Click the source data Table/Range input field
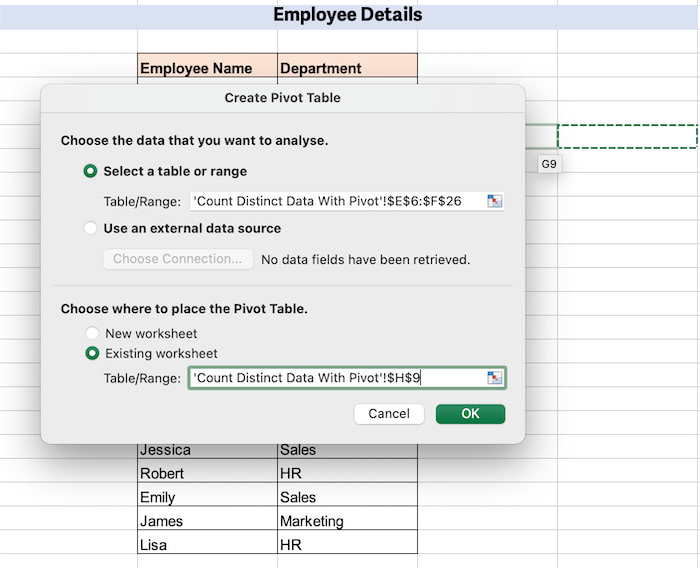The image size is (700, 568). tap(346, 201)
